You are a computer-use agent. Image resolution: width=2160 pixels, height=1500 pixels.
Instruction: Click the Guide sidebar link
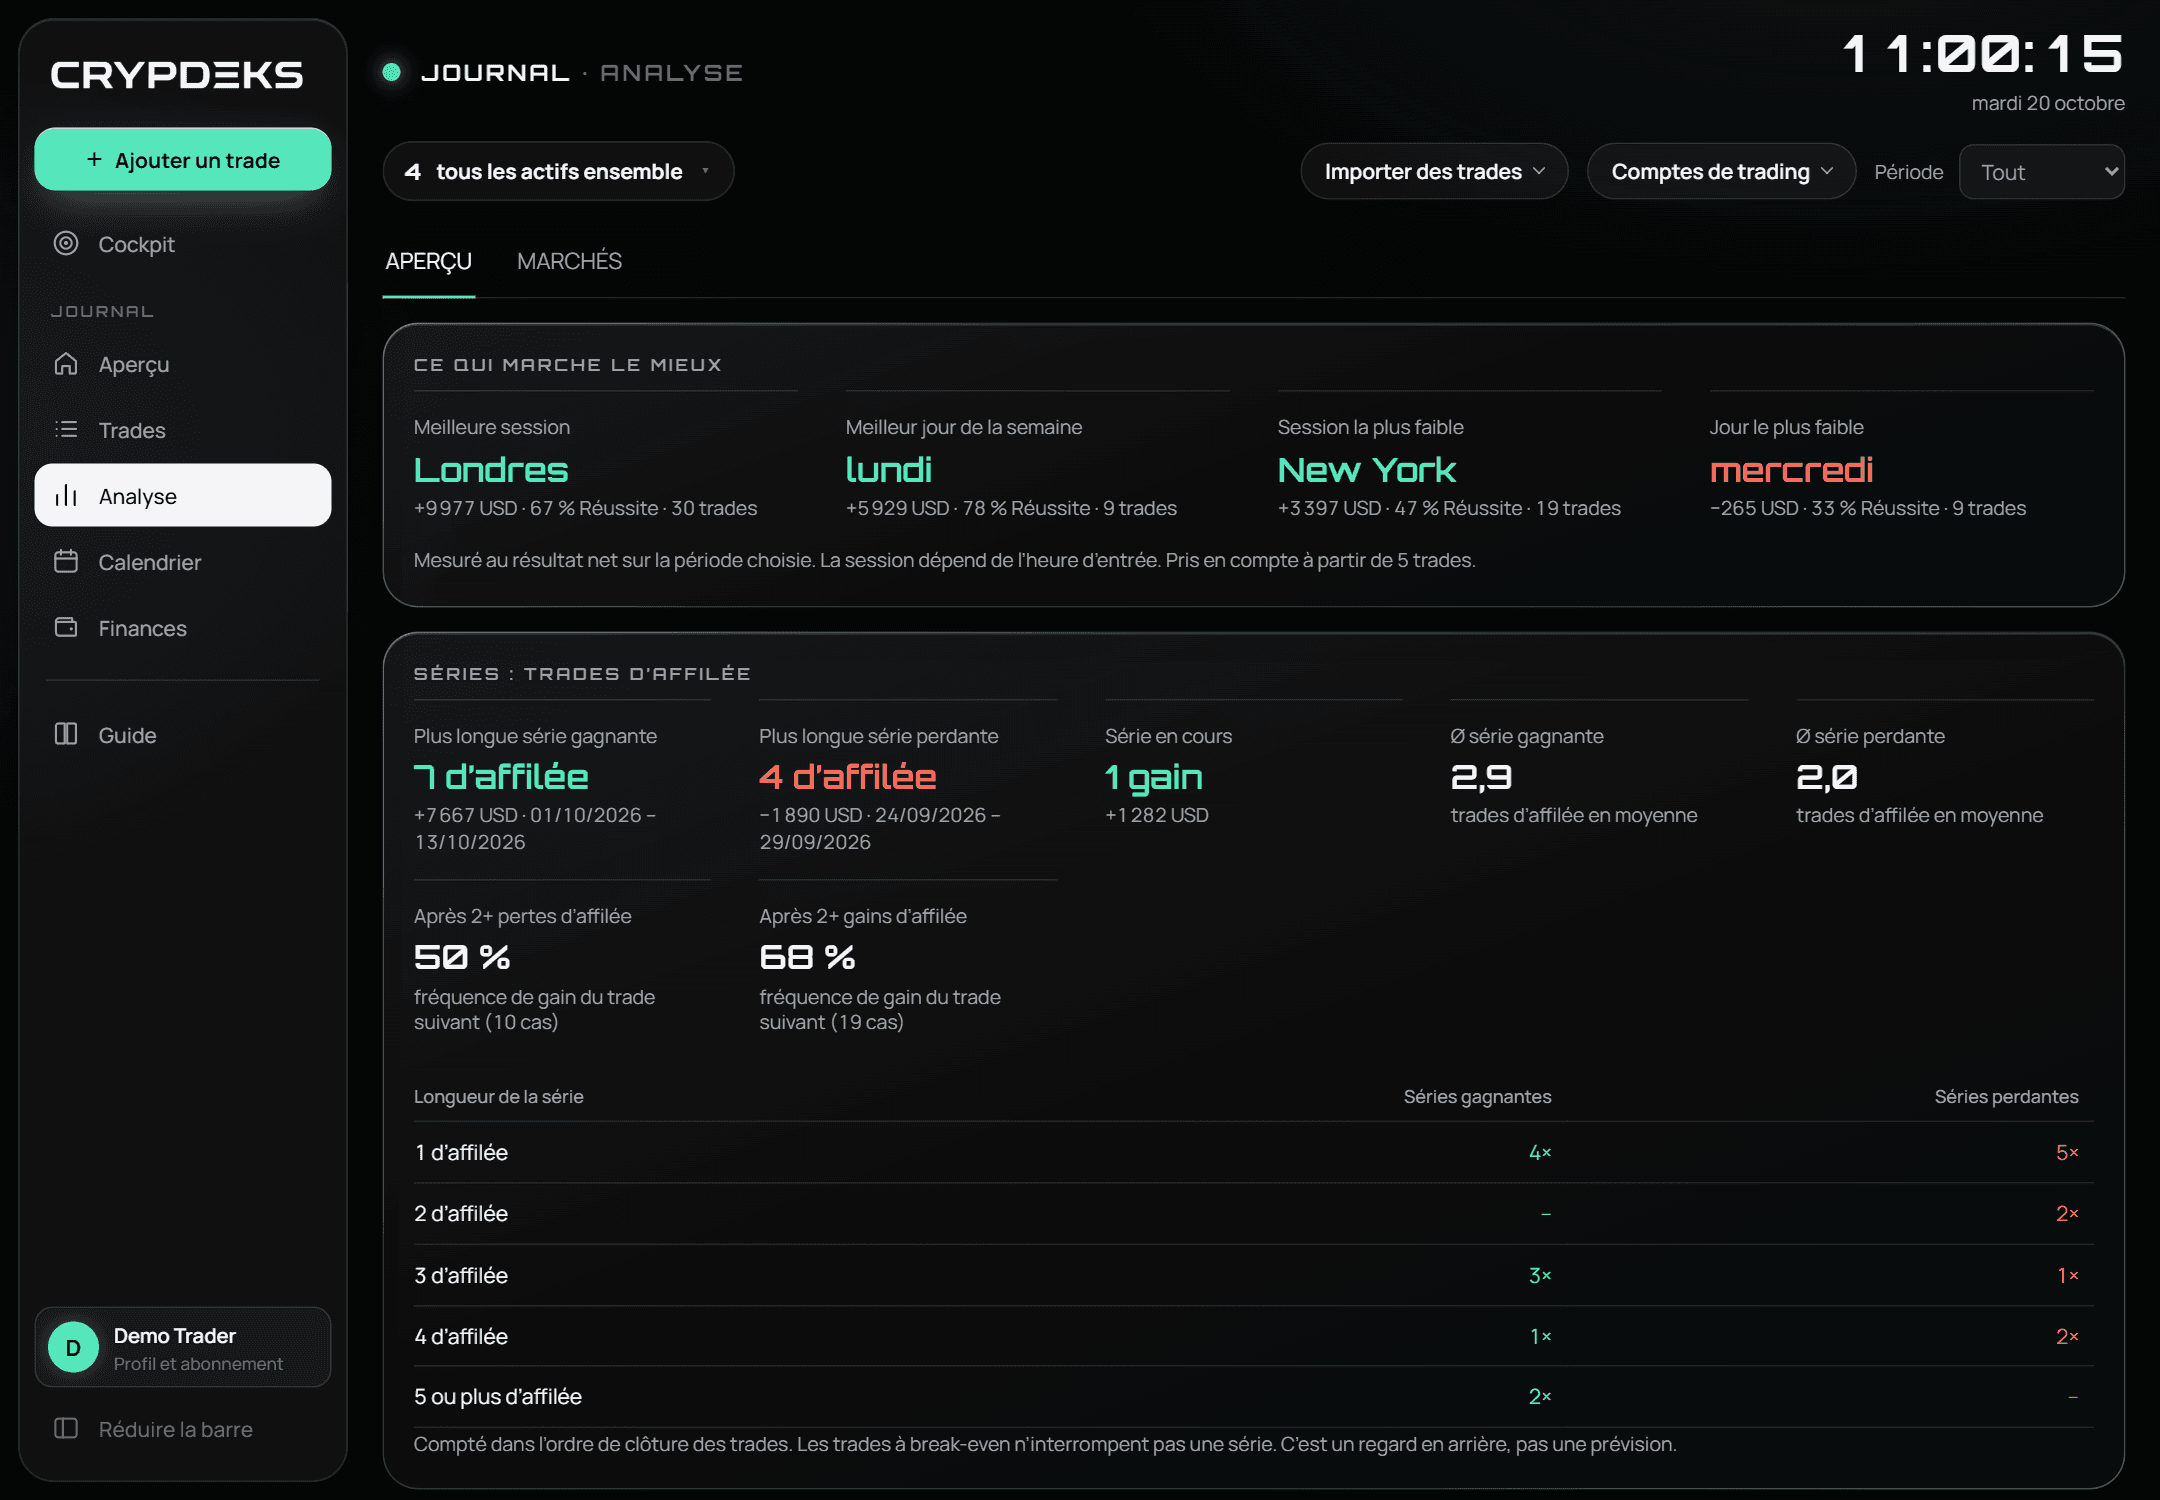[x=183, y=735]
